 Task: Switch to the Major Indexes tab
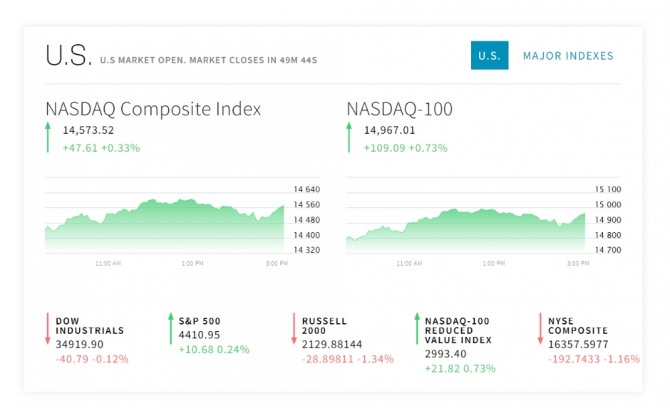[x=568, y=56]
